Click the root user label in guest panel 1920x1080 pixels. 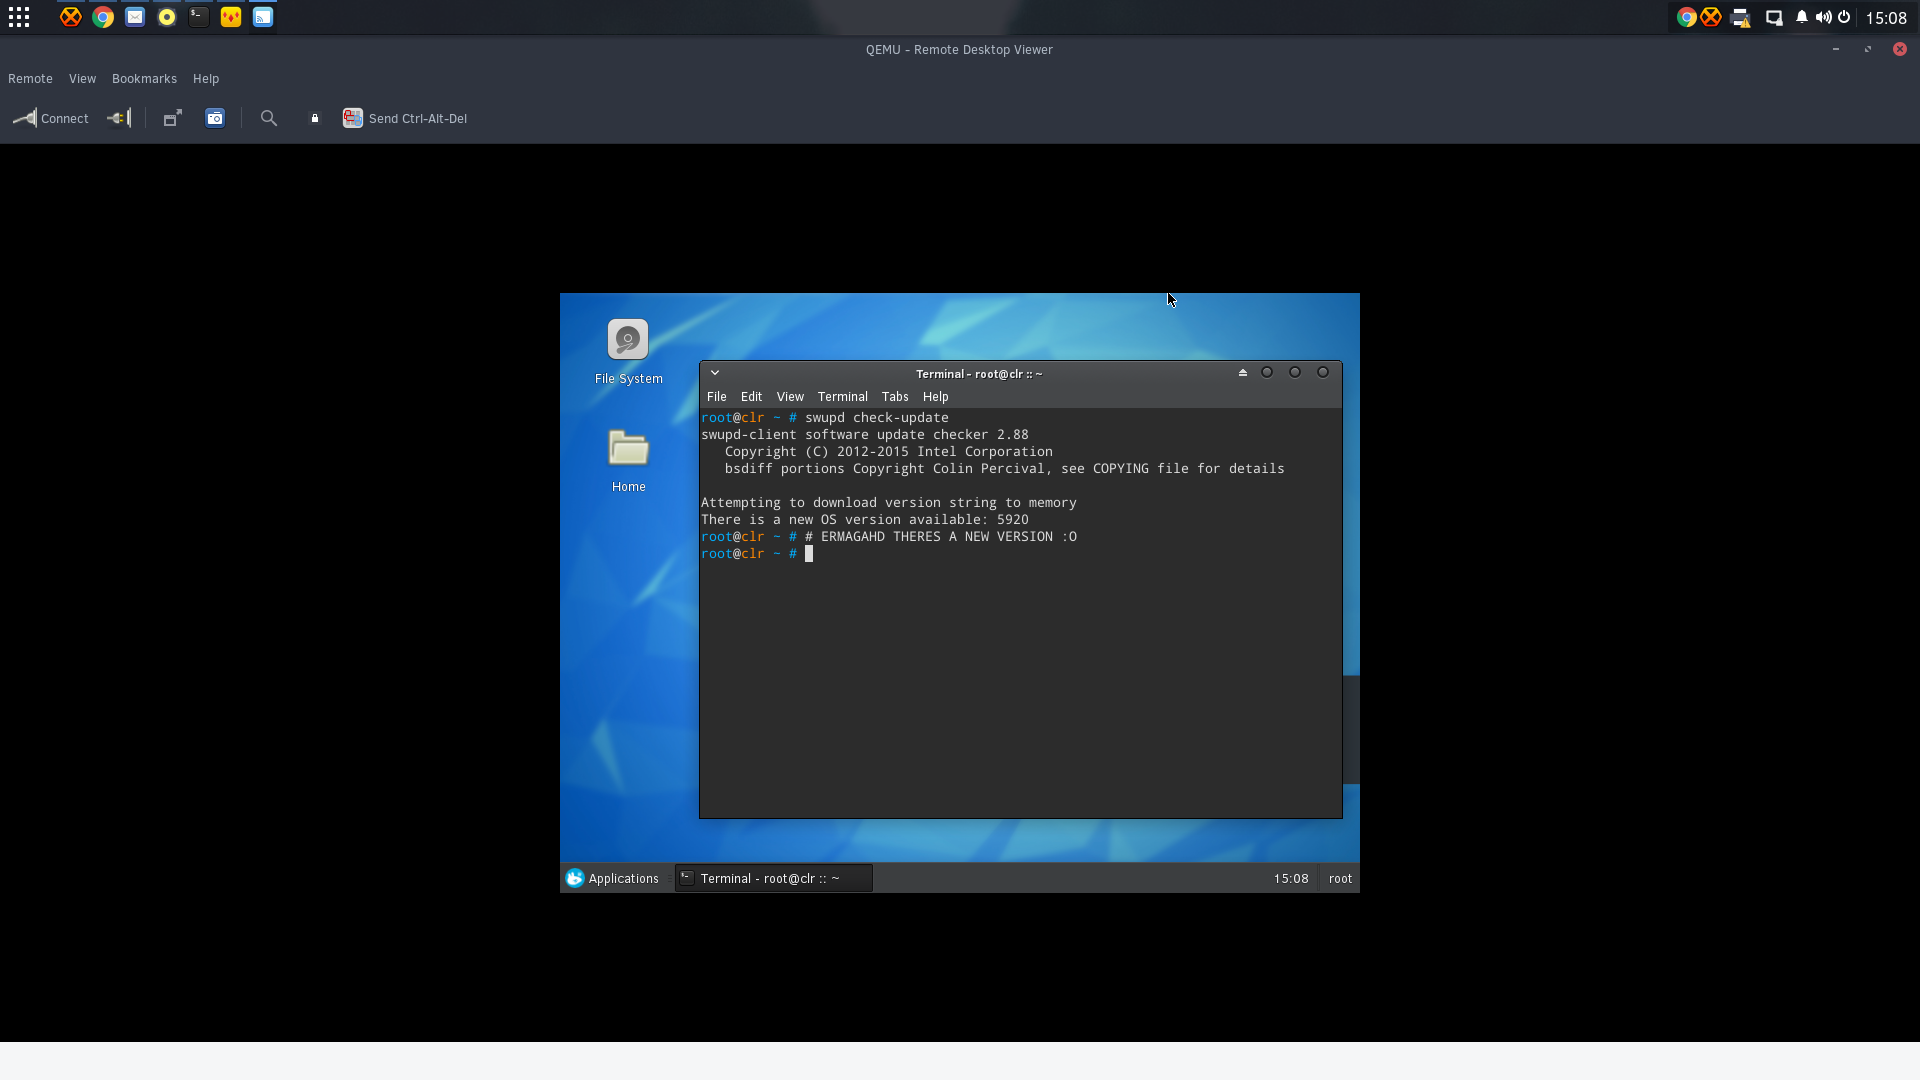(x=1340, y=878)
